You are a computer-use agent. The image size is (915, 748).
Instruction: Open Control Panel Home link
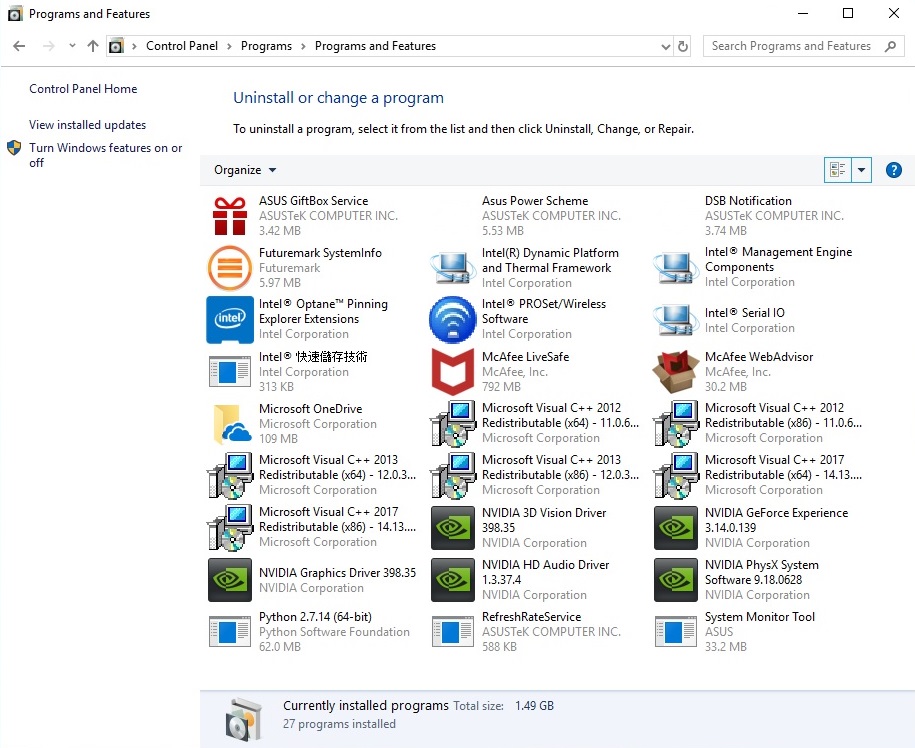(x=83, y=89)
